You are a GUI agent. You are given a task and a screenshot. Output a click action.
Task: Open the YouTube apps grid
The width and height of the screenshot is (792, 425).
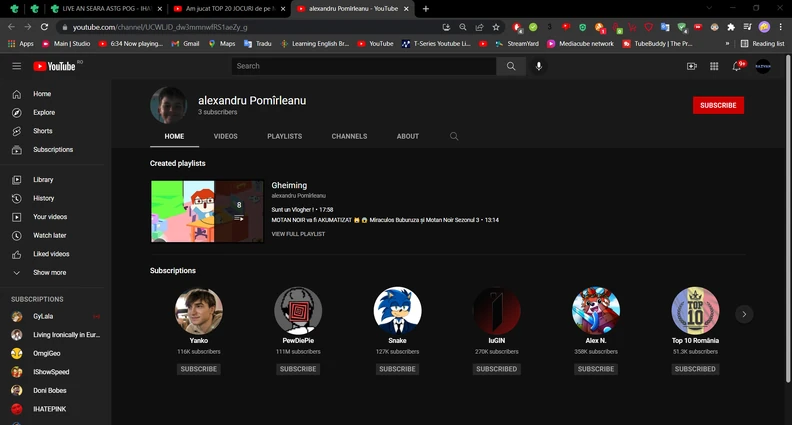coord(714,66)
